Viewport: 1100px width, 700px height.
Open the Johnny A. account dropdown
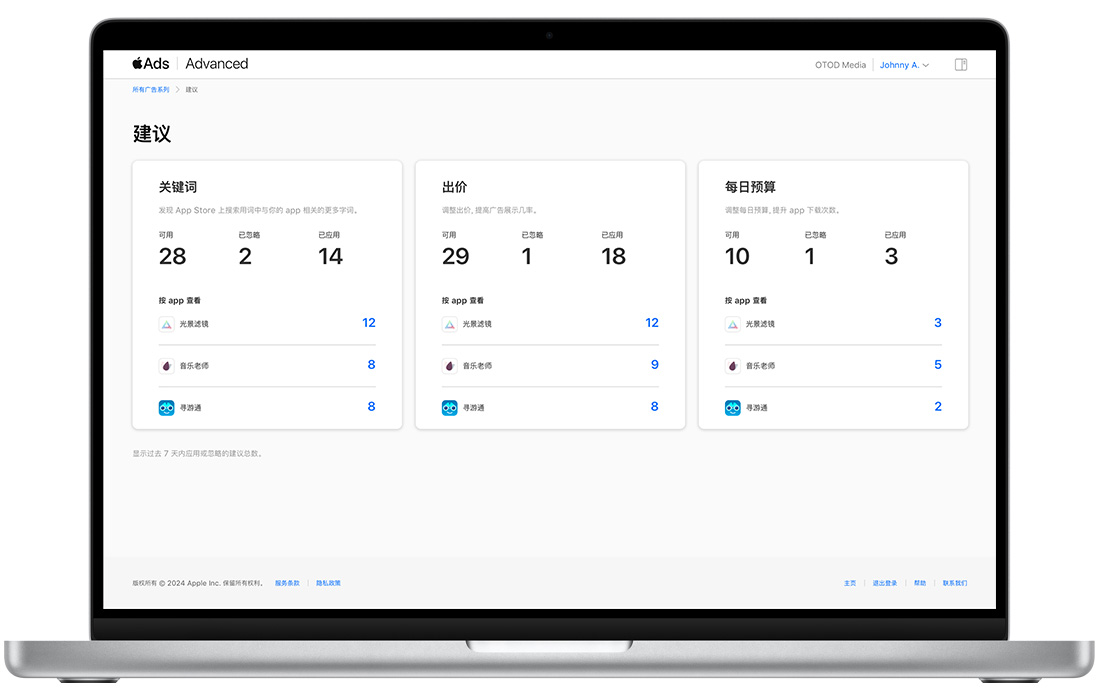point(904,65)
